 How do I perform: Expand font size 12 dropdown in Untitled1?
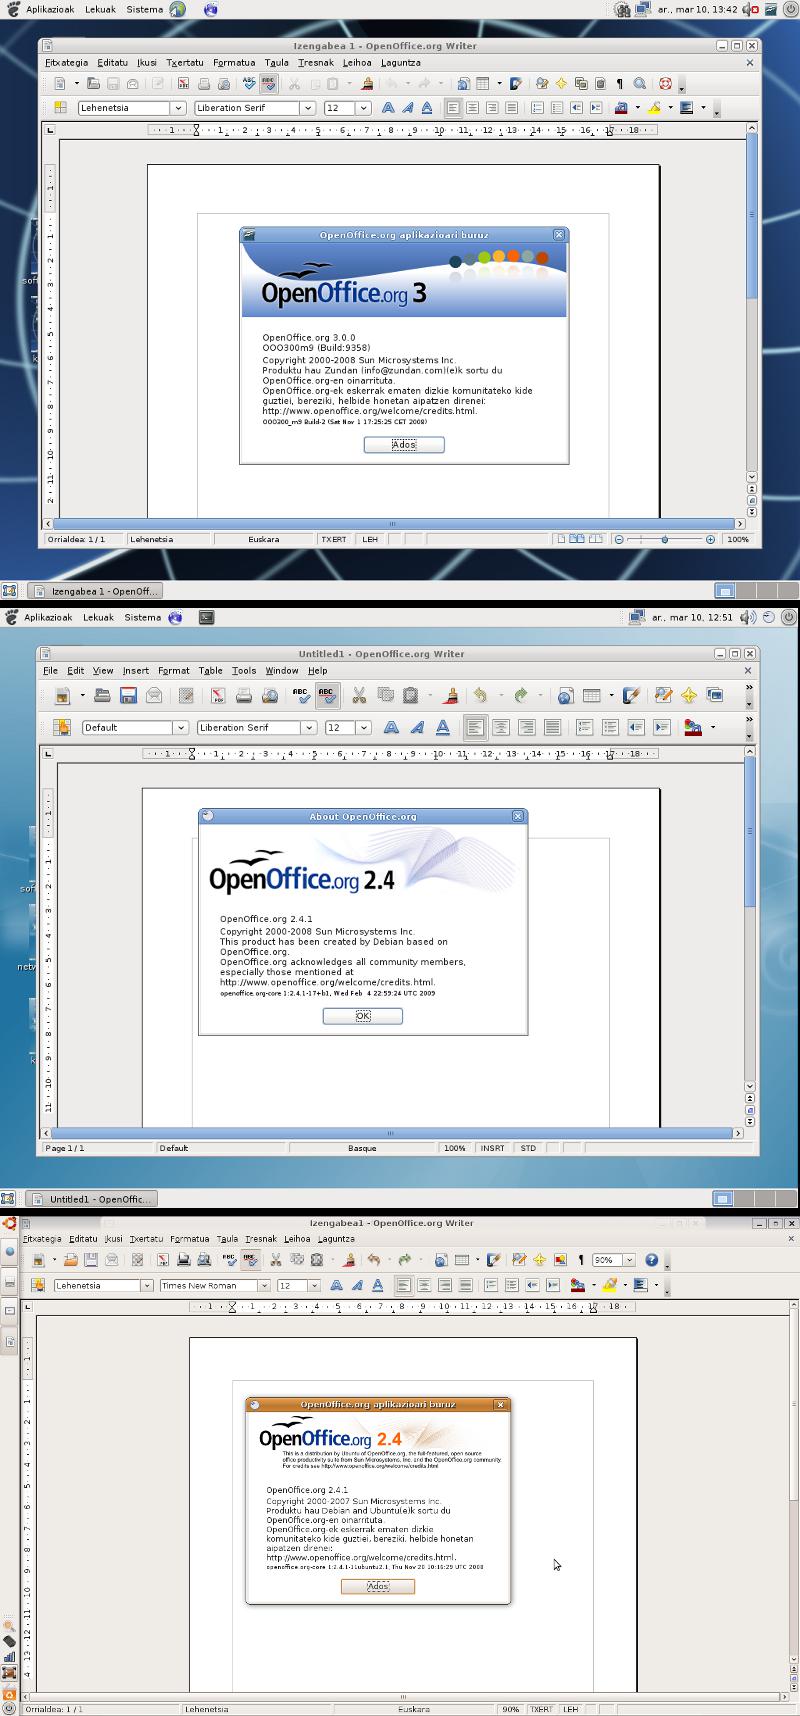tap(364, 728)
